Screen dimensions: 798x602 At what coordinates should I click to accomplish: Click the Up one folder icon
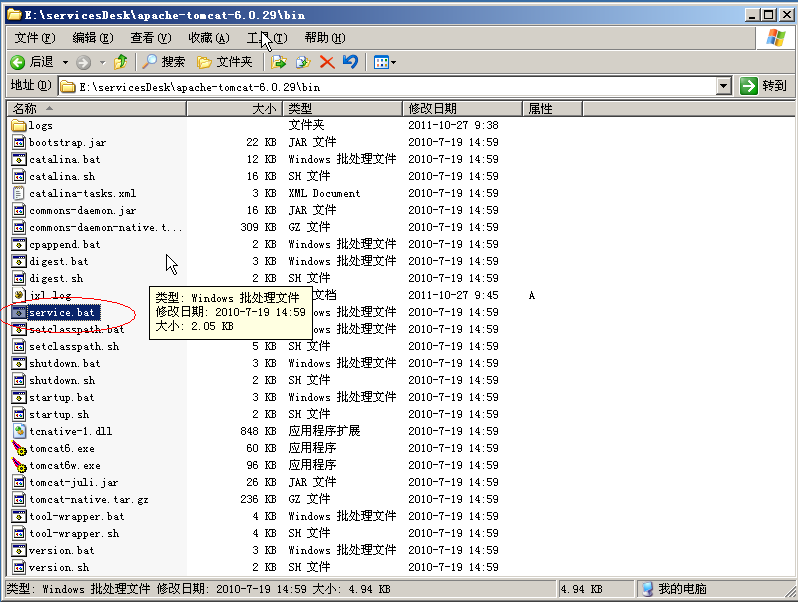[x=120, y=62]
